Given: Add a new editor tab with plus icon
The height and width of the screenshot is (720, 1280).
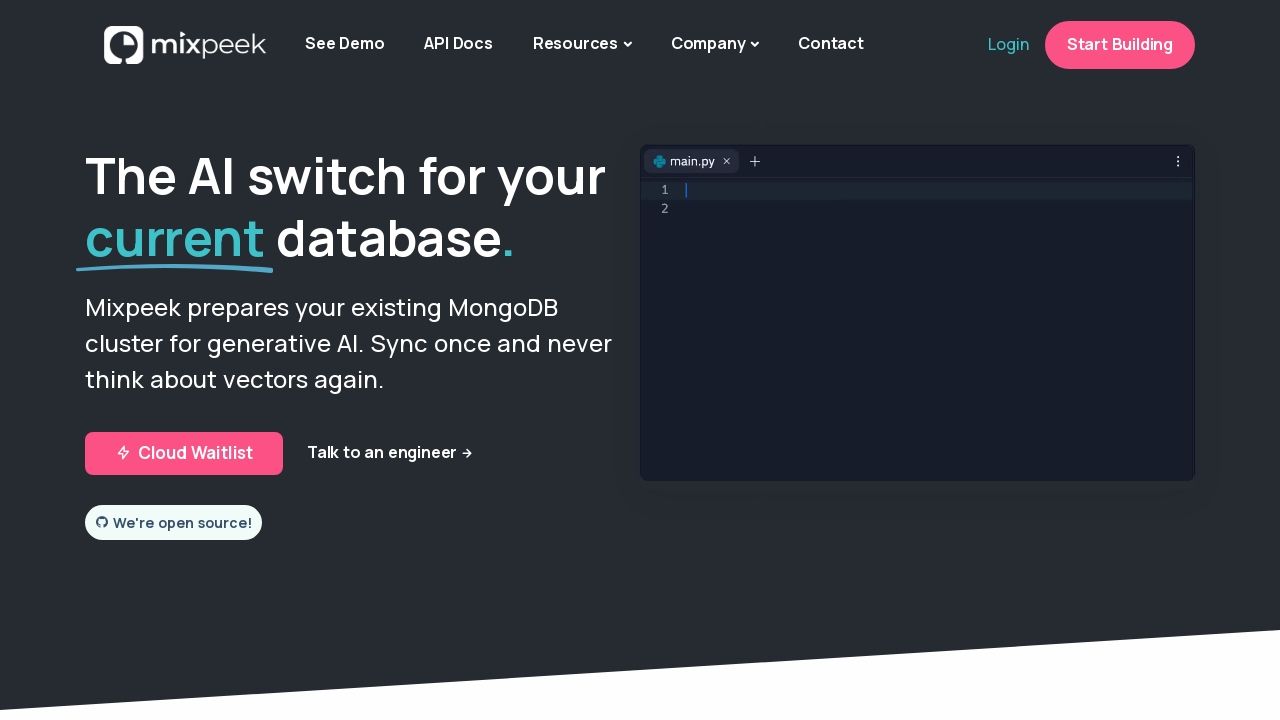Looking at the screenshot, I should point(755,161).
